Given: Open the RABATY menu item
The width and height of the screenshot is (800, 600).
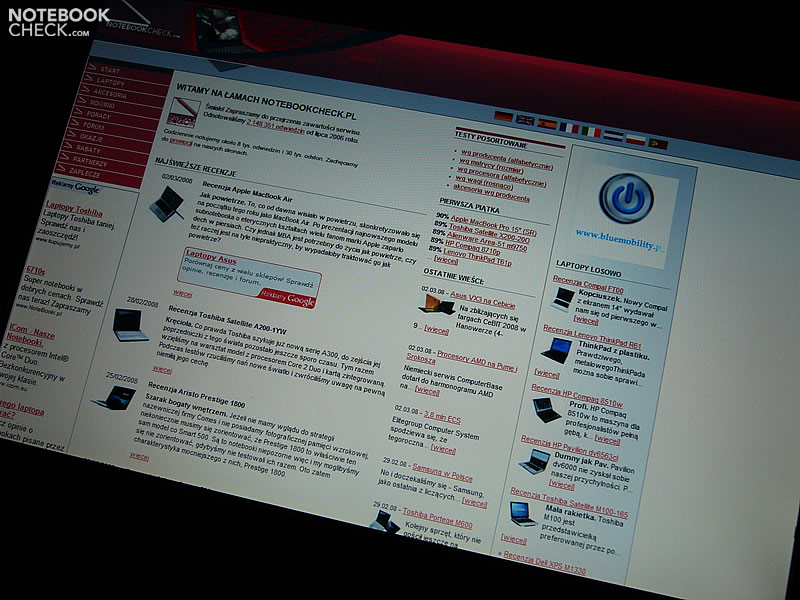Looking at the screenshot, I should click(88, 149).
